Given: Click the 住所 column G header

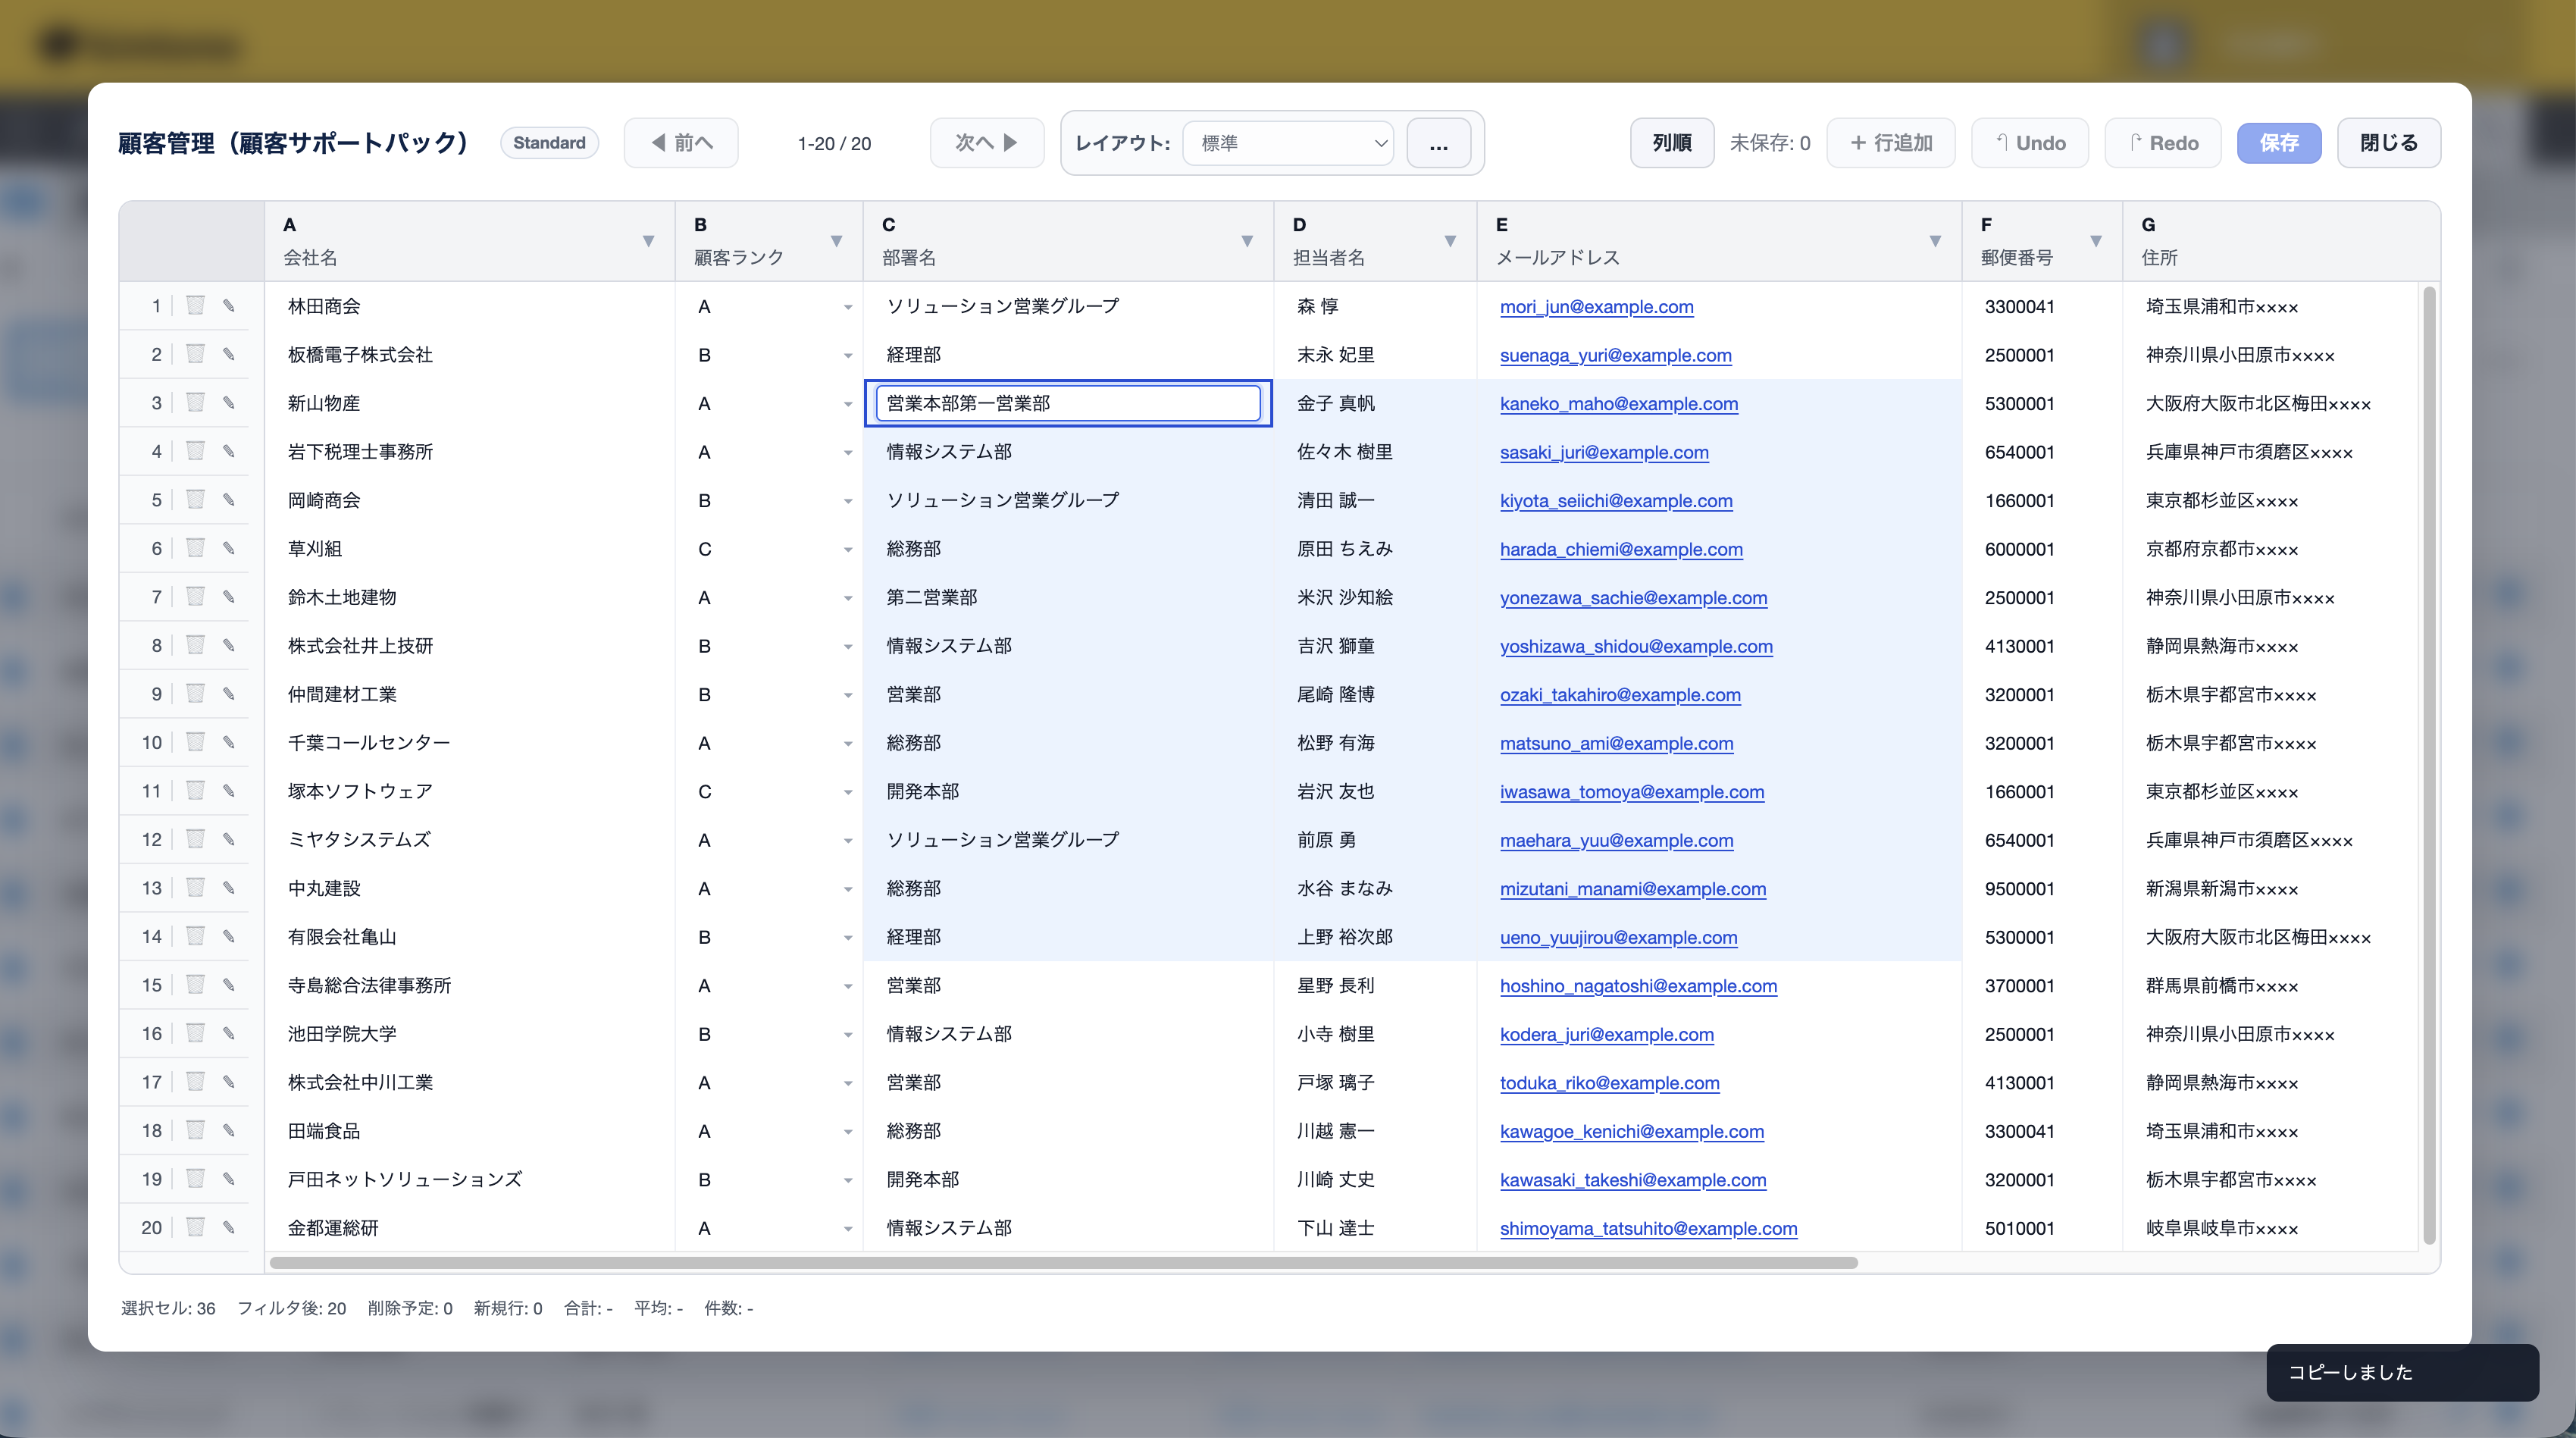Looking at the screenshot, I should 2280,241.
